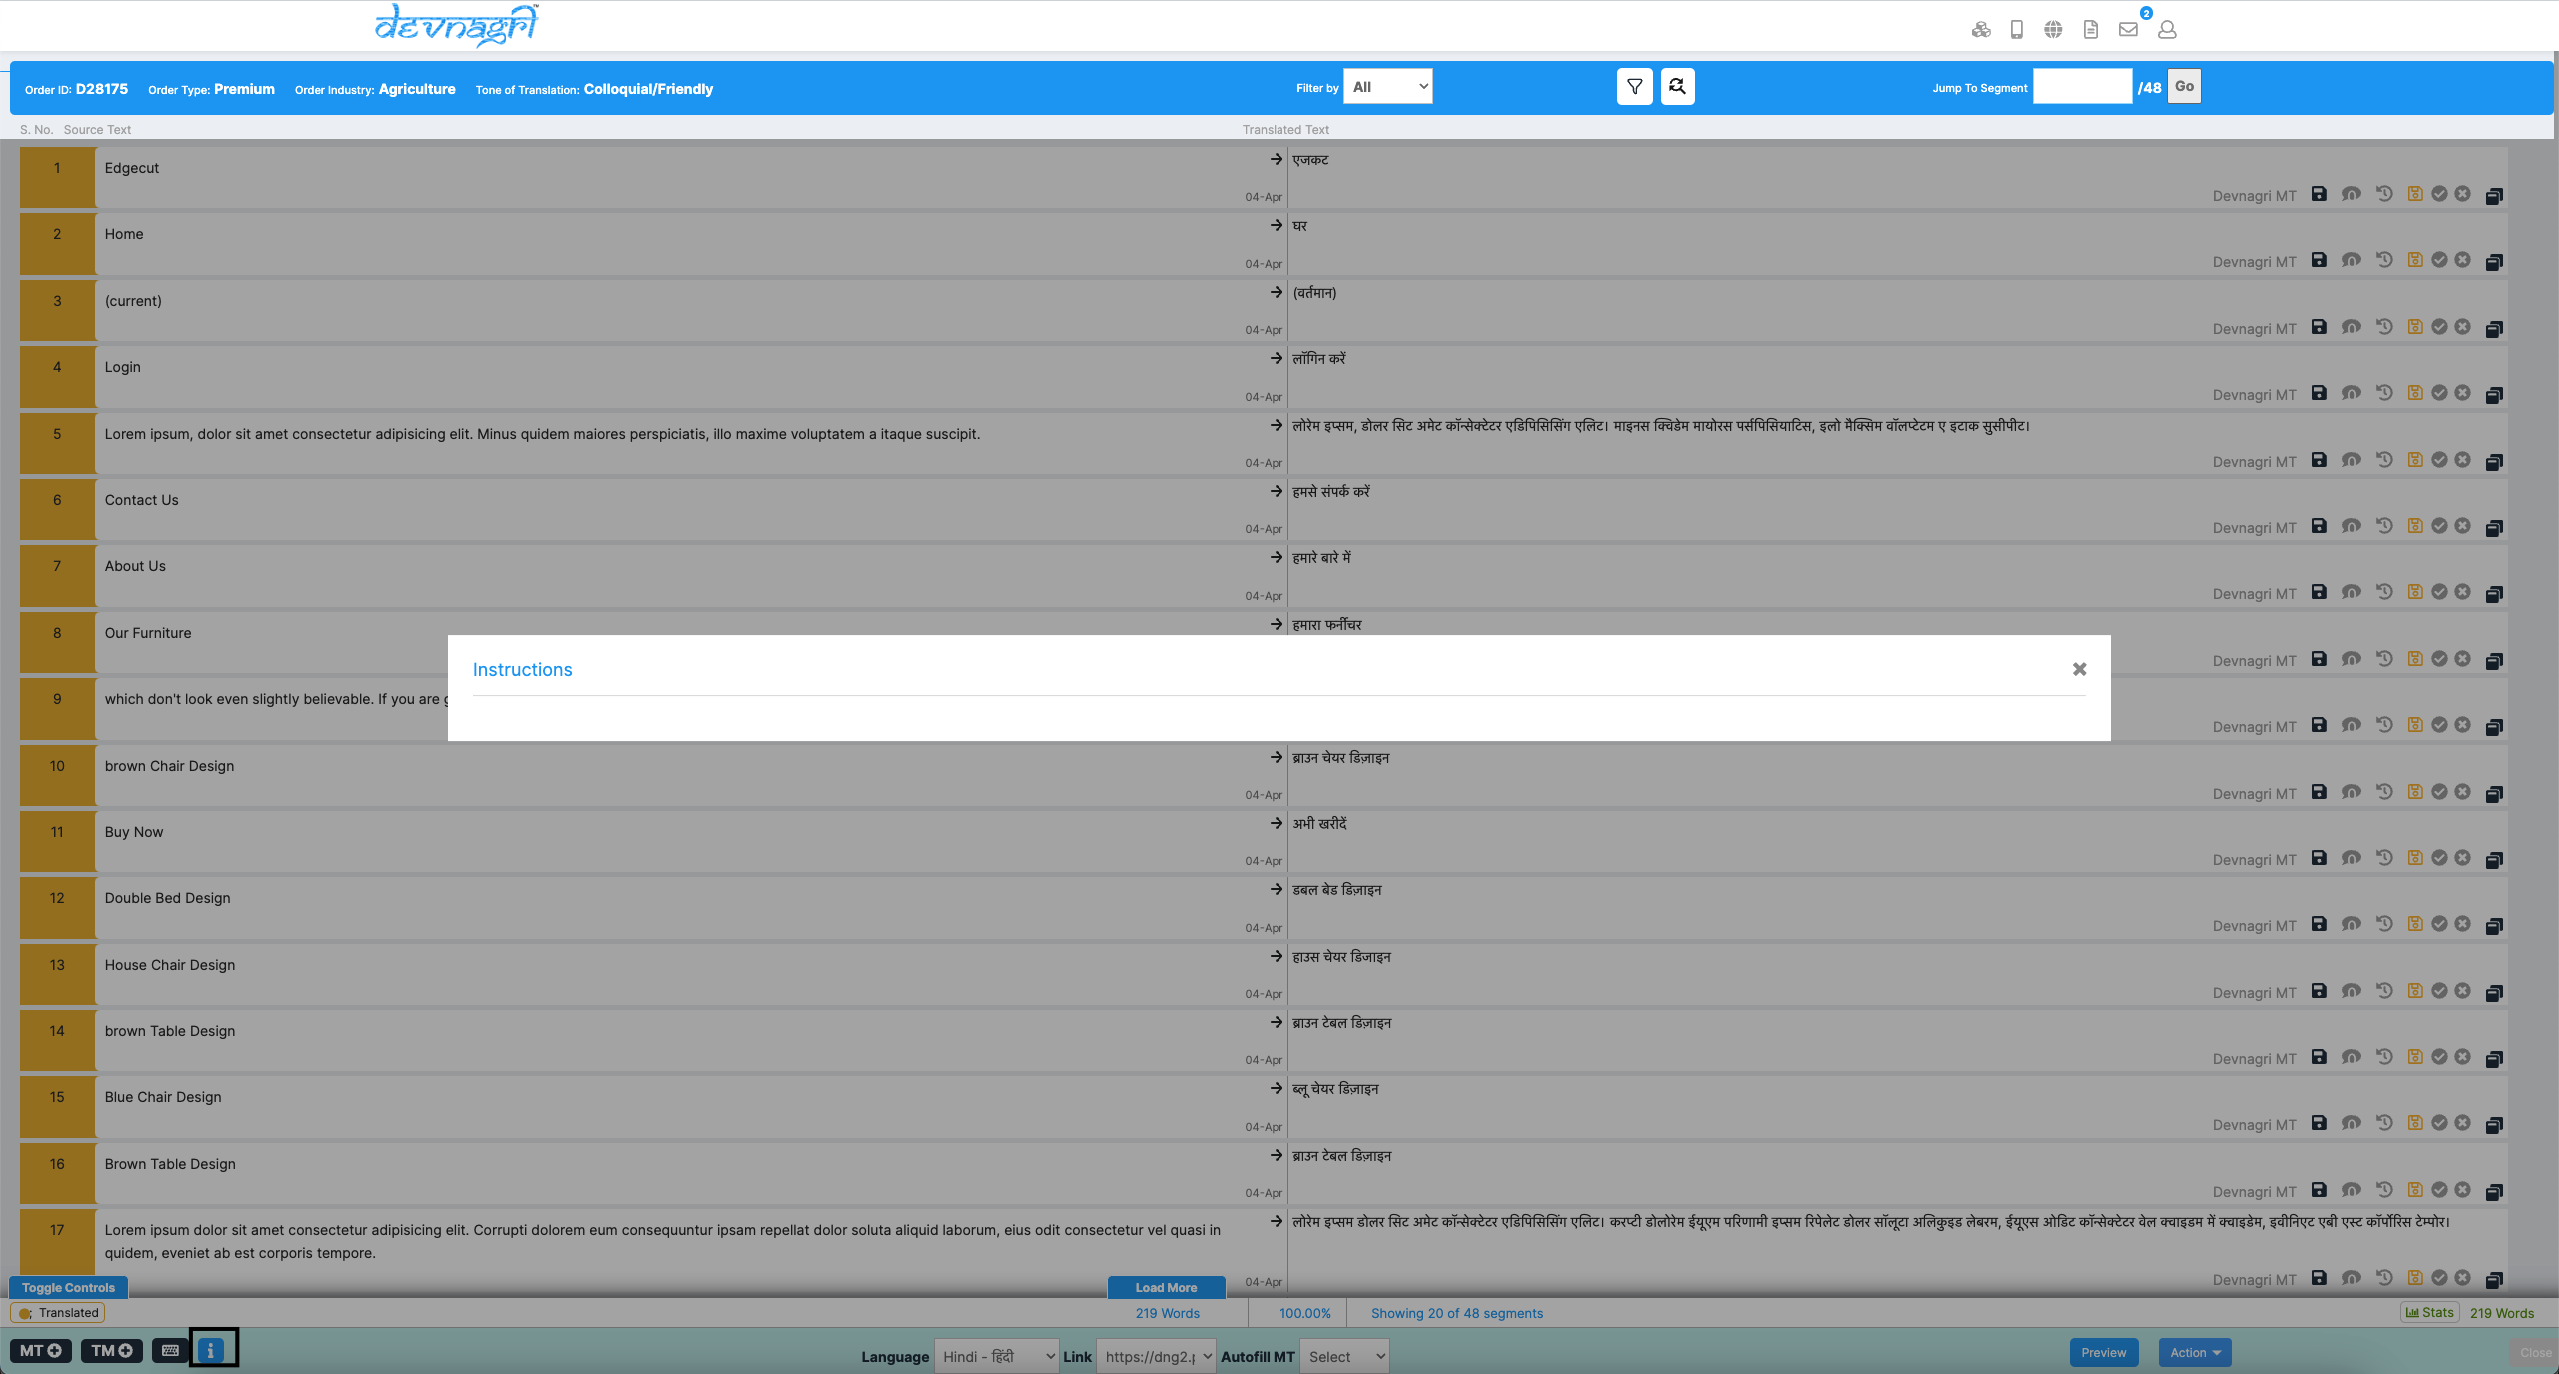Open the globe icon in header

pos(2053,30)
